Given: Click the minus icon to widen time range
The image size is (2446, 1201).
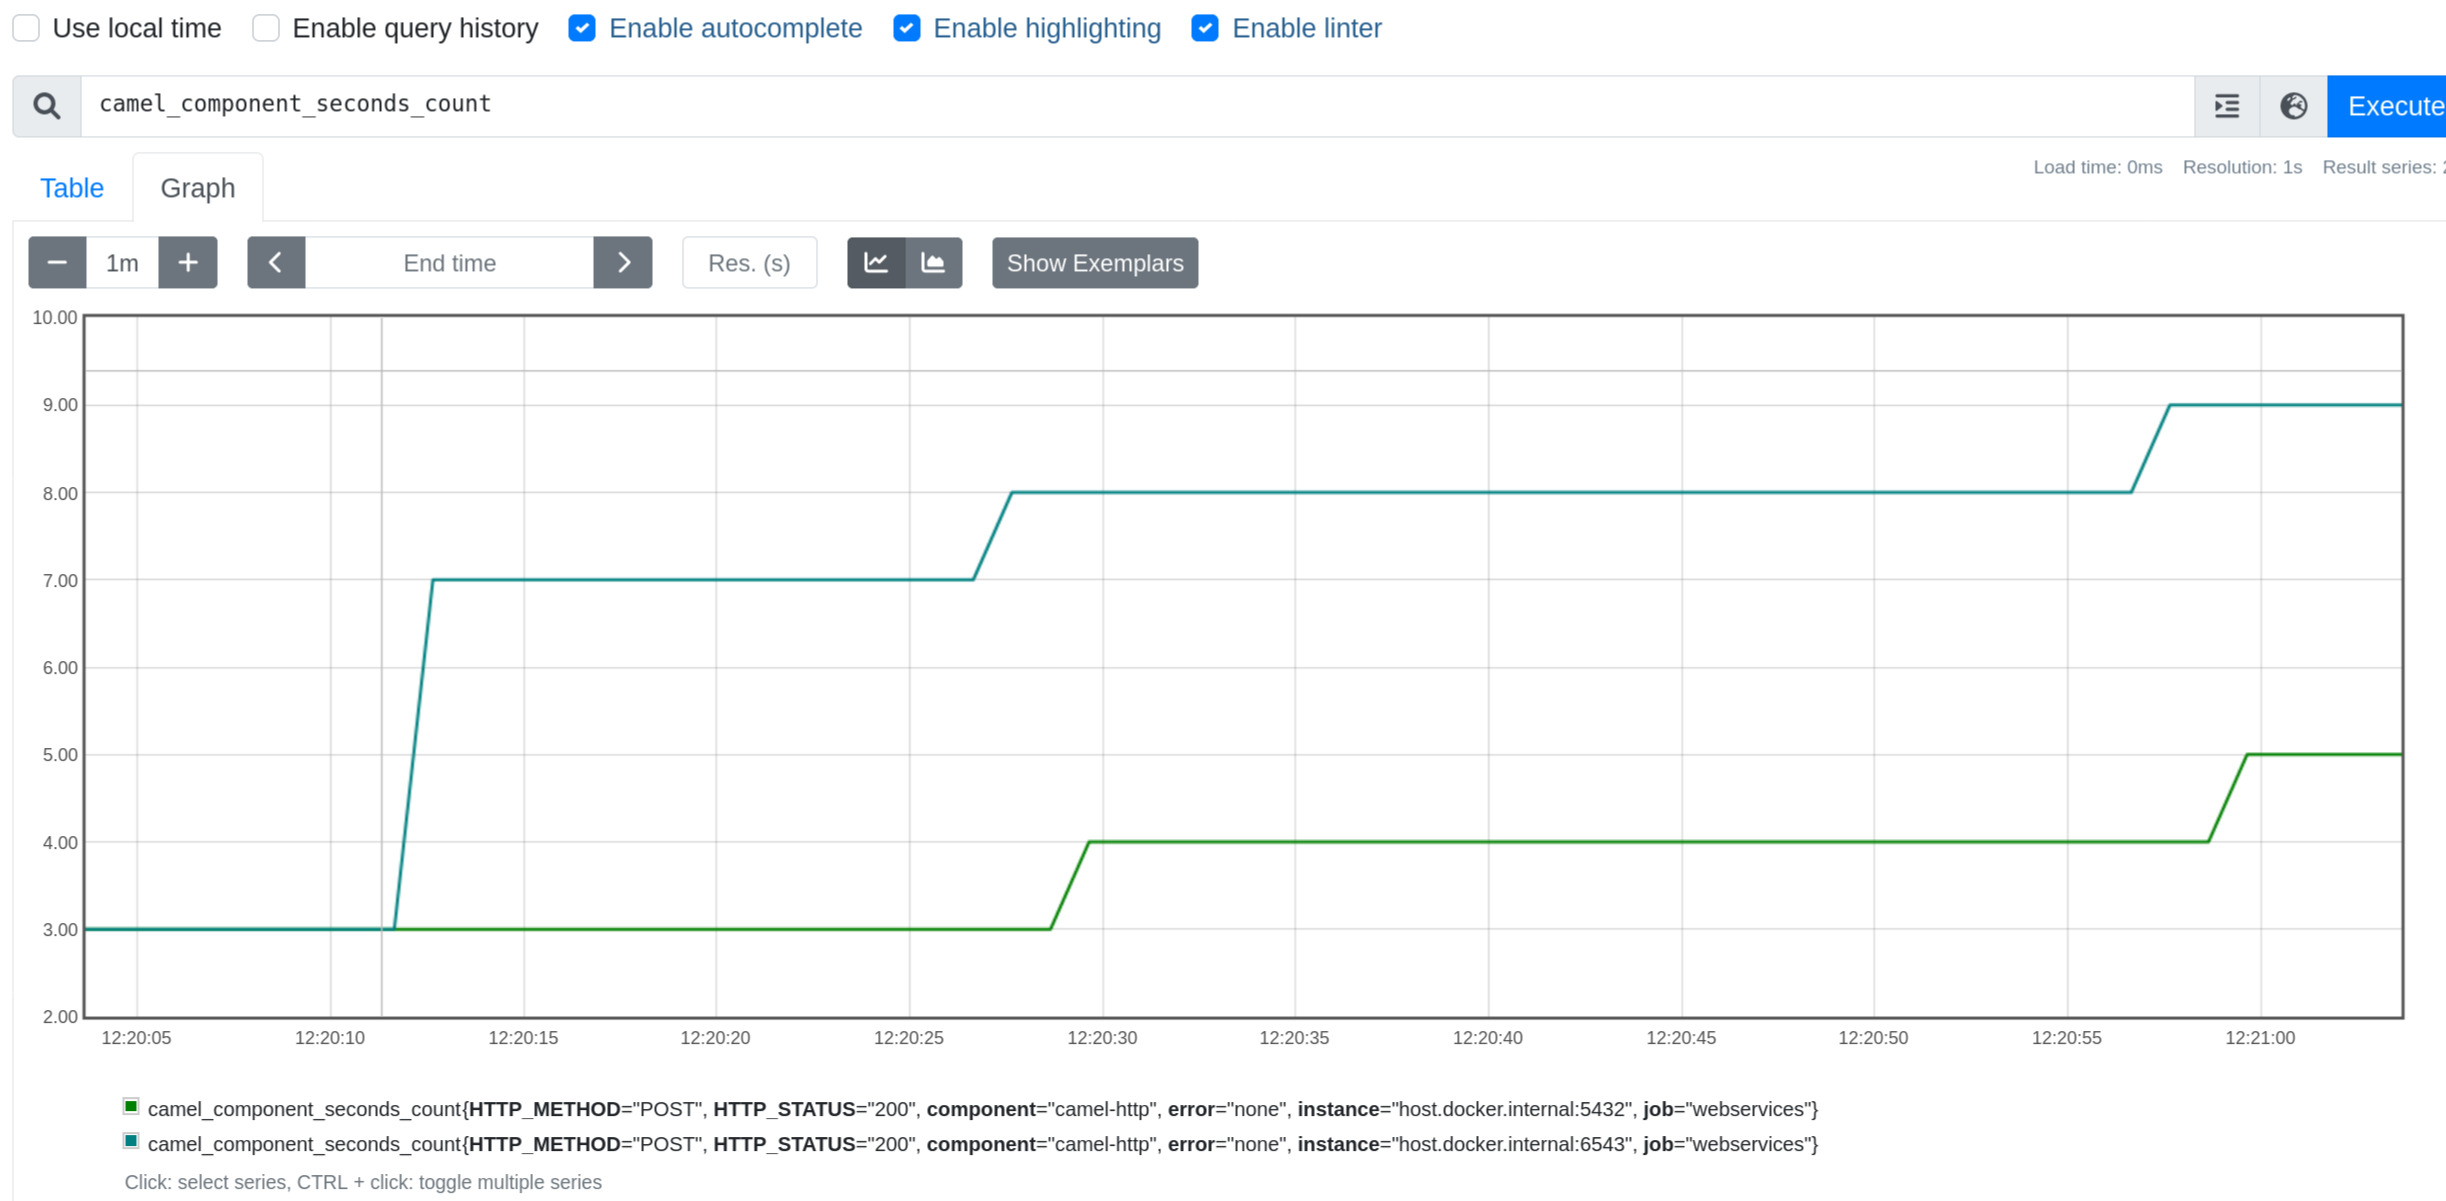Looking at the screenshot, I should [56, 262].
